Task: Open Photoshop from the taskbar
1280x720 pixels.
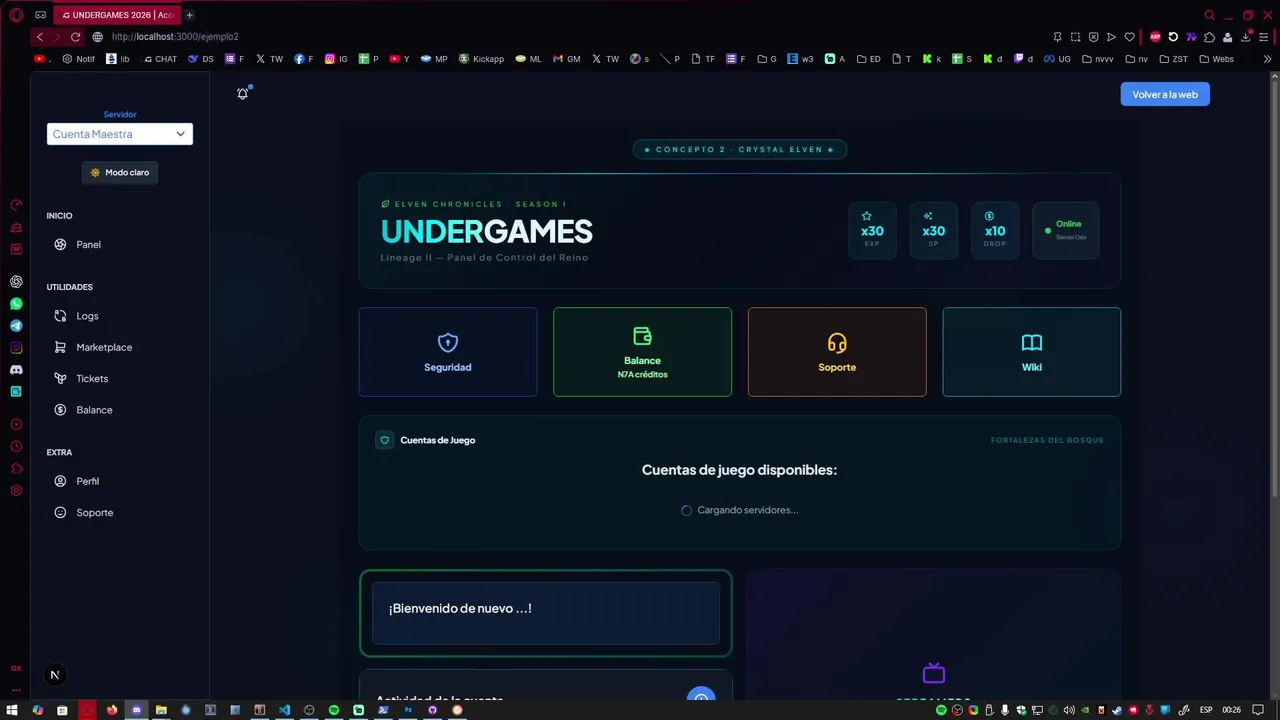Action: coord(408,710)
